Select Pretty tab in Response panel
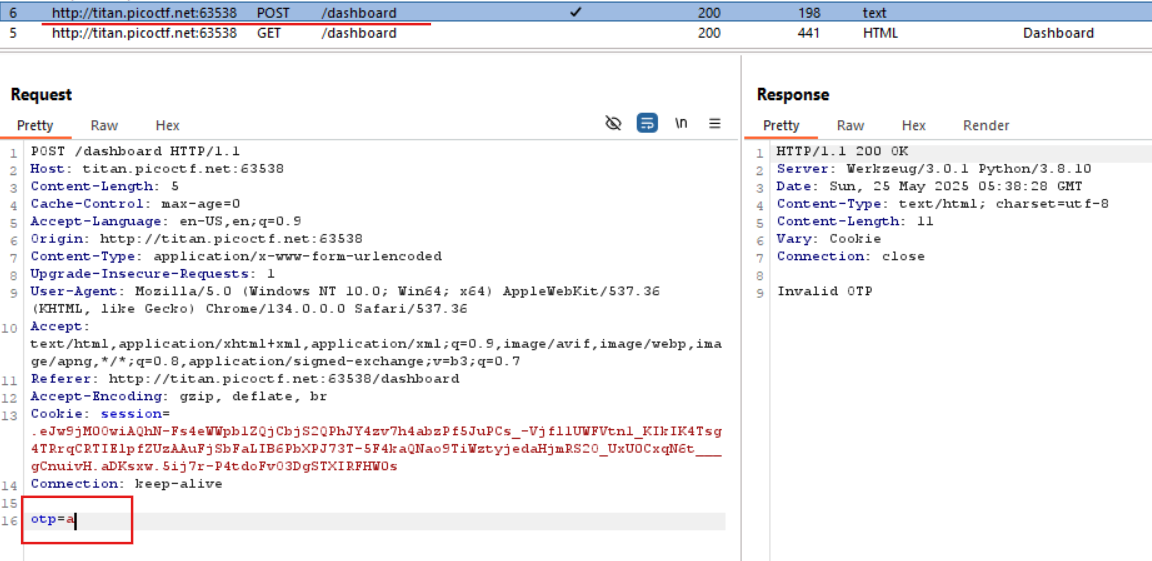 [781, 125]
